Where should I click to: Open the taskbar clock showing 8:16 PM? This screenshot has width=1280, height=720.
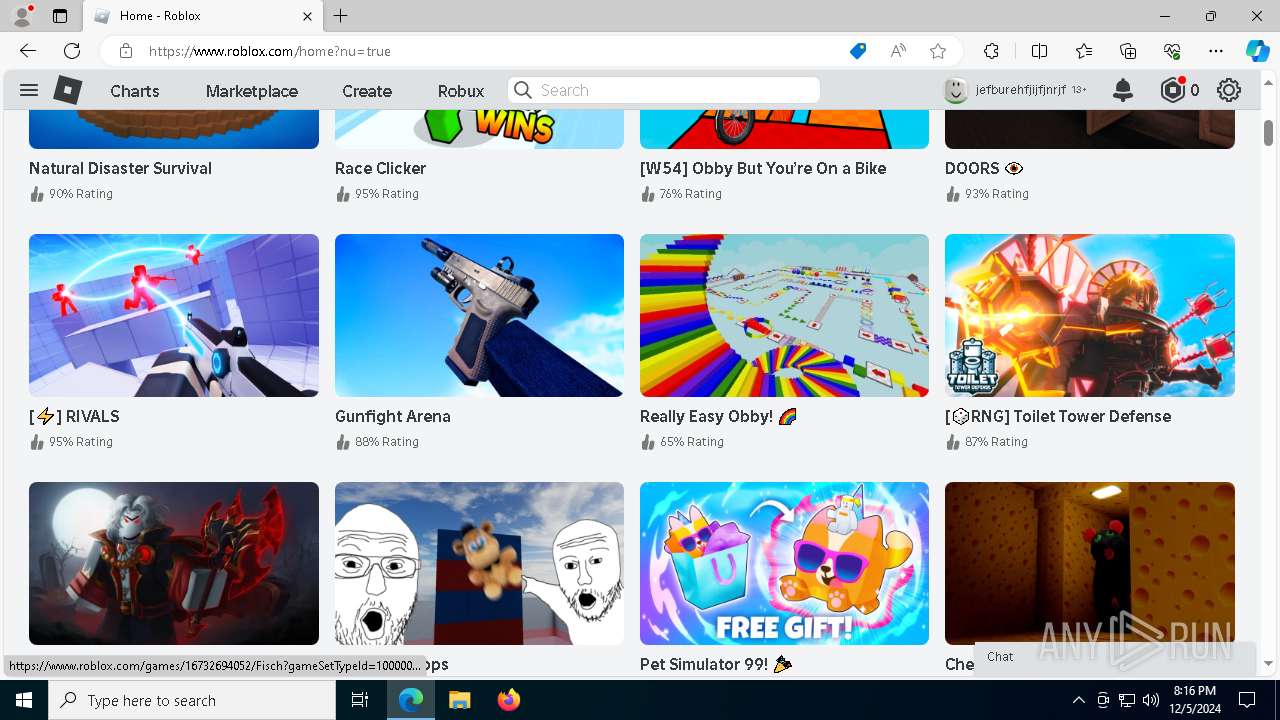(1194, 700)
